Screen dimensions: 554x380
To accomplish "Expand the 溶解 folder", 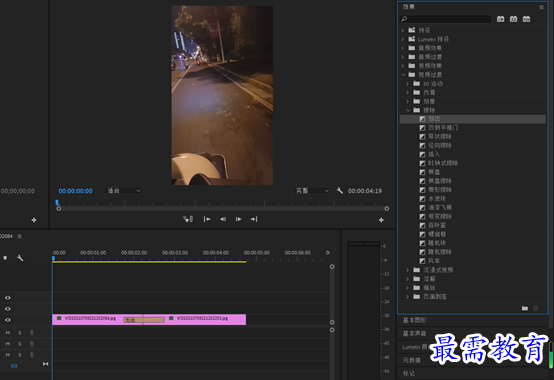I will point(407,279).
